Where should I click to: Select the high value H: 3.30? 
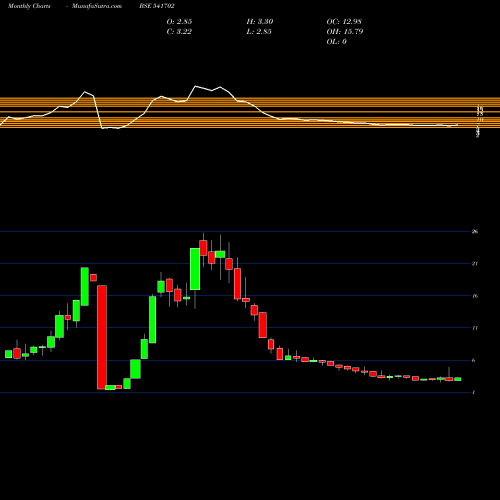tap(260, 22)
